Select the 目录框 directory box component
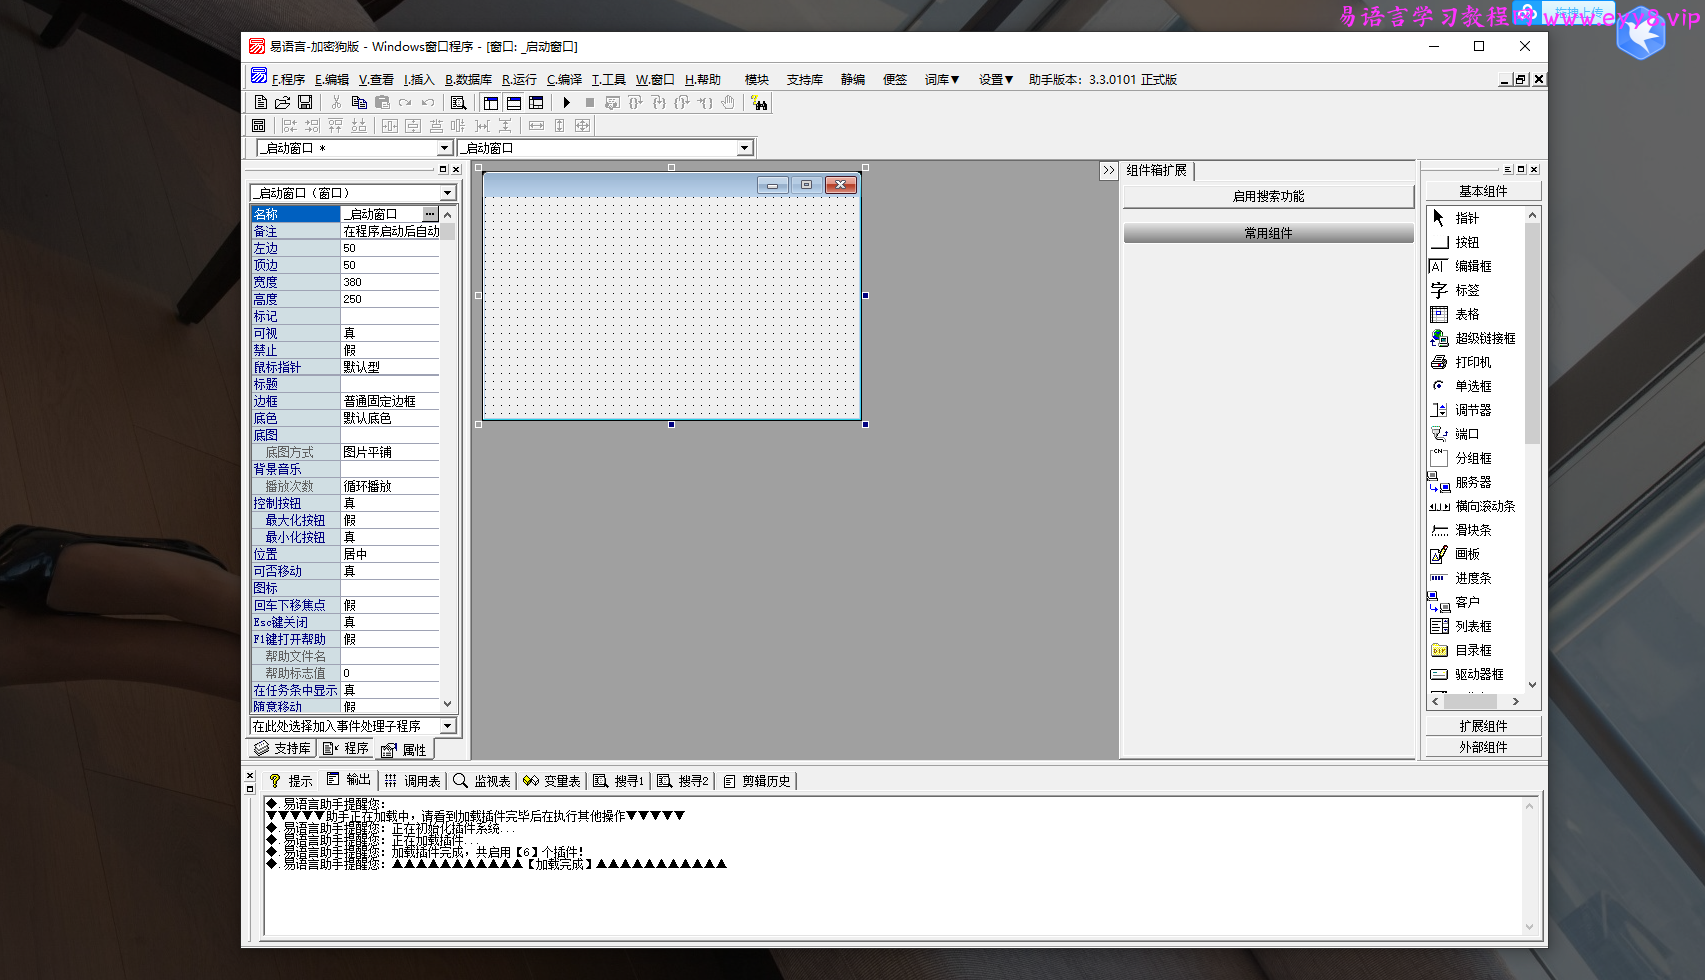The image size is (1705, 980). pos(1474,650)
